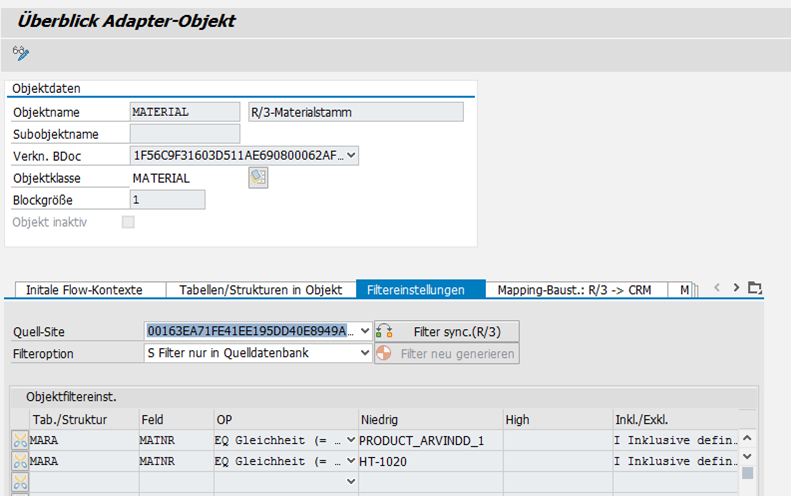The width and height of the screenshot is (792, 497).
Task: Click the Inkl./Exkl. column header
Action: pos(676,420)
